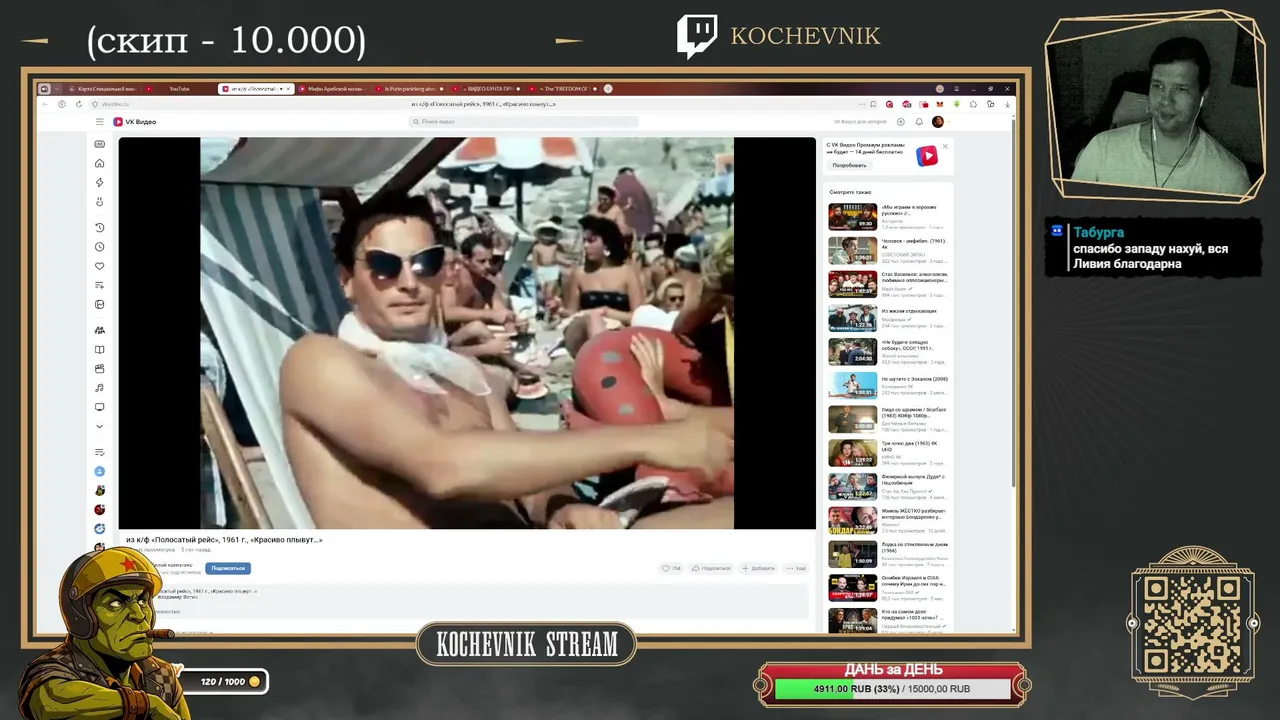This screenshot has height=720, width=1280.
Task: Open the music note icon in sidebar
Action: click(x=99, y=388)
